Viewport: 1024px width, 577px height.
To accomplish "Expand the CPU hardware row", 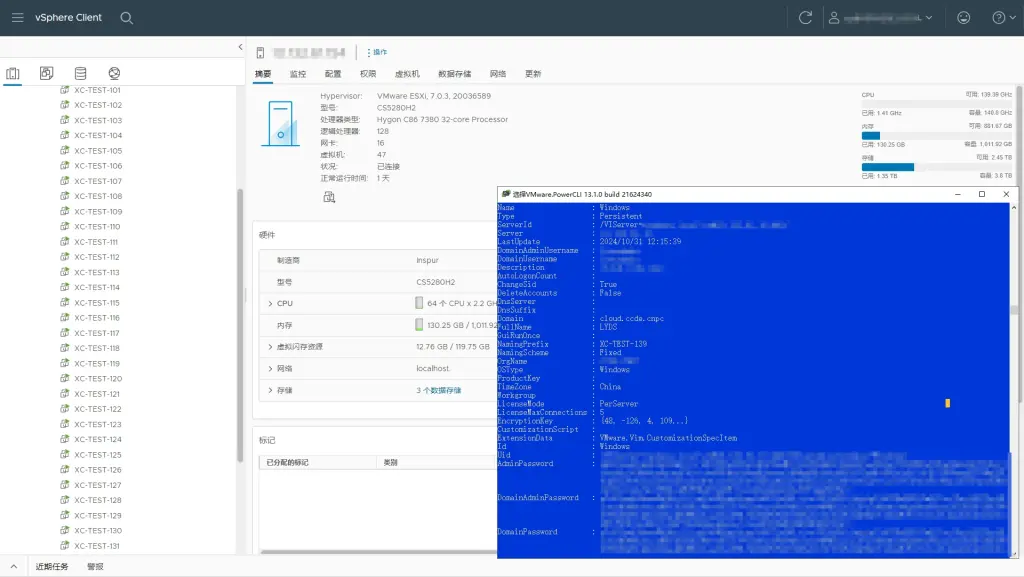I will (270, 303).
